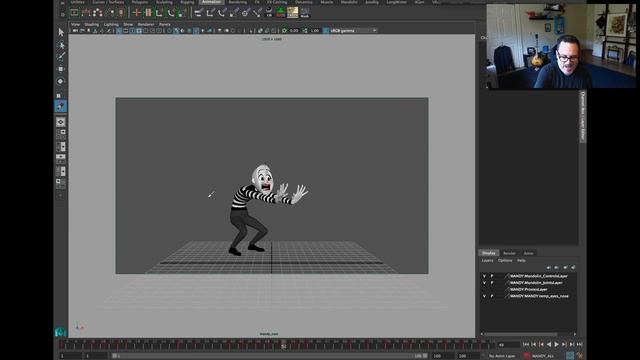Click the viewport exposure value 0.00 field
The width and height of the screenshot is (640, 360).
[293, 31]
